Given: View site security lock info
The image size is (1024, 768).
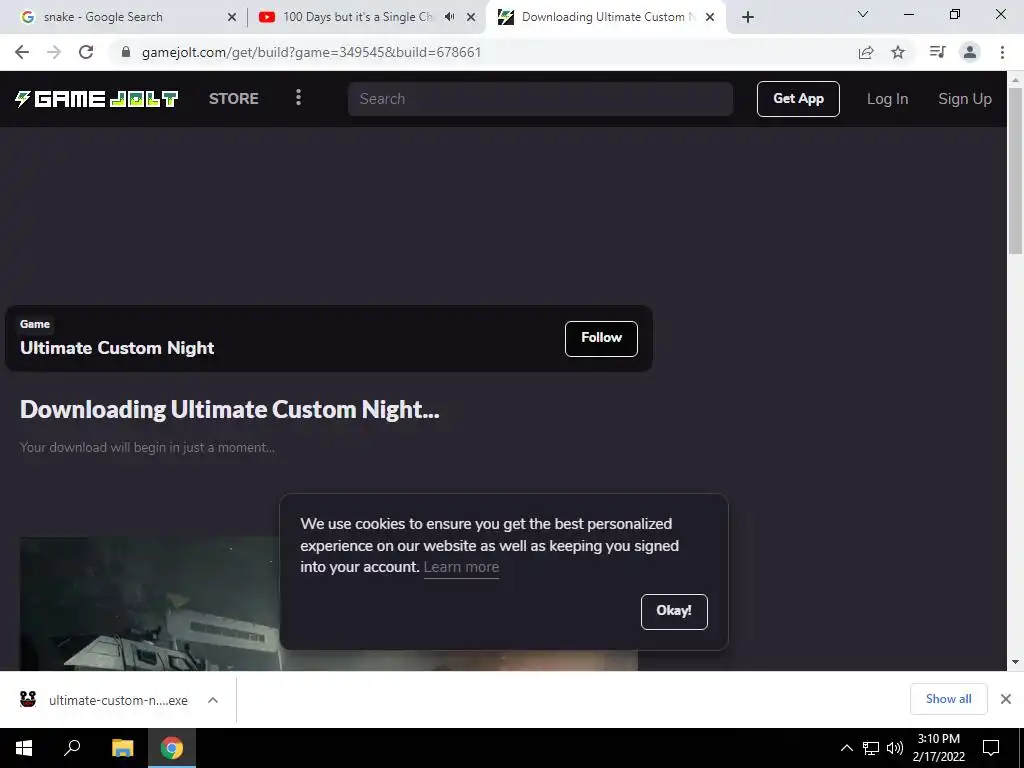Looking at the screenshot, I should tap(126, 52).
